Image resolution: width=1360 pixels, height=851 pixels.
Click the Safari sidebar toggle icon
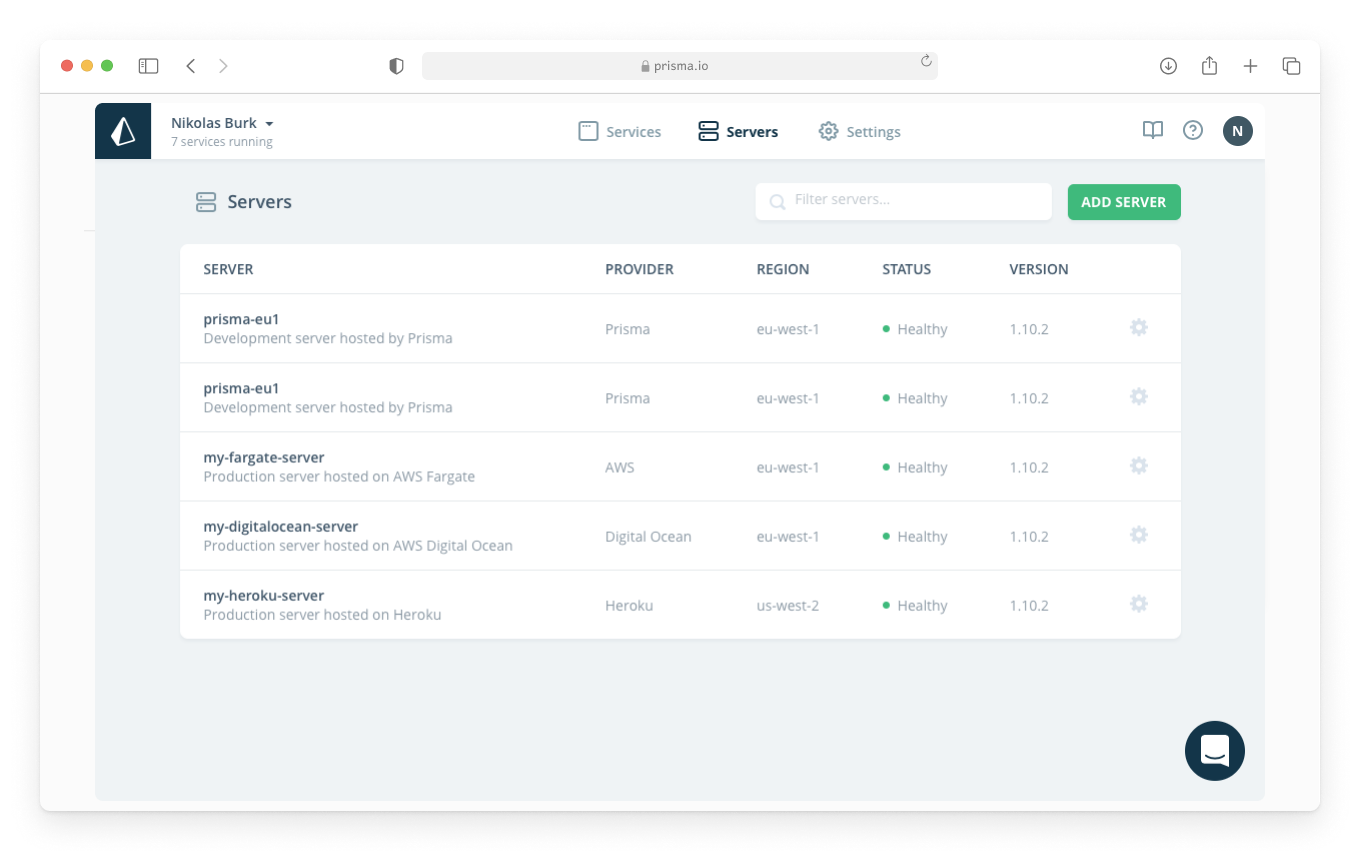pyautogui.click(x=149, y=66)
